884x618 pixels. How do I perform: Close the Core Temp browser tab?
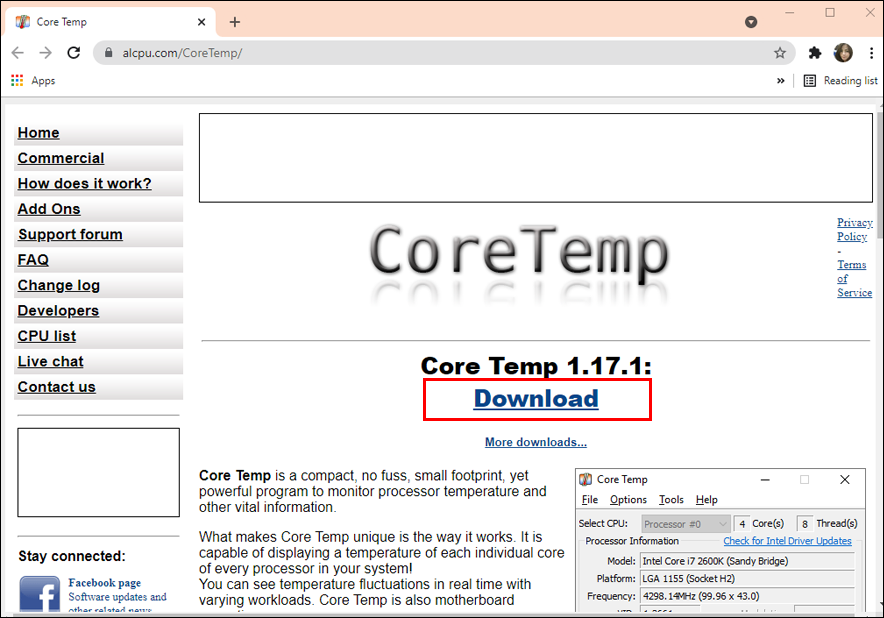(201, 22)
